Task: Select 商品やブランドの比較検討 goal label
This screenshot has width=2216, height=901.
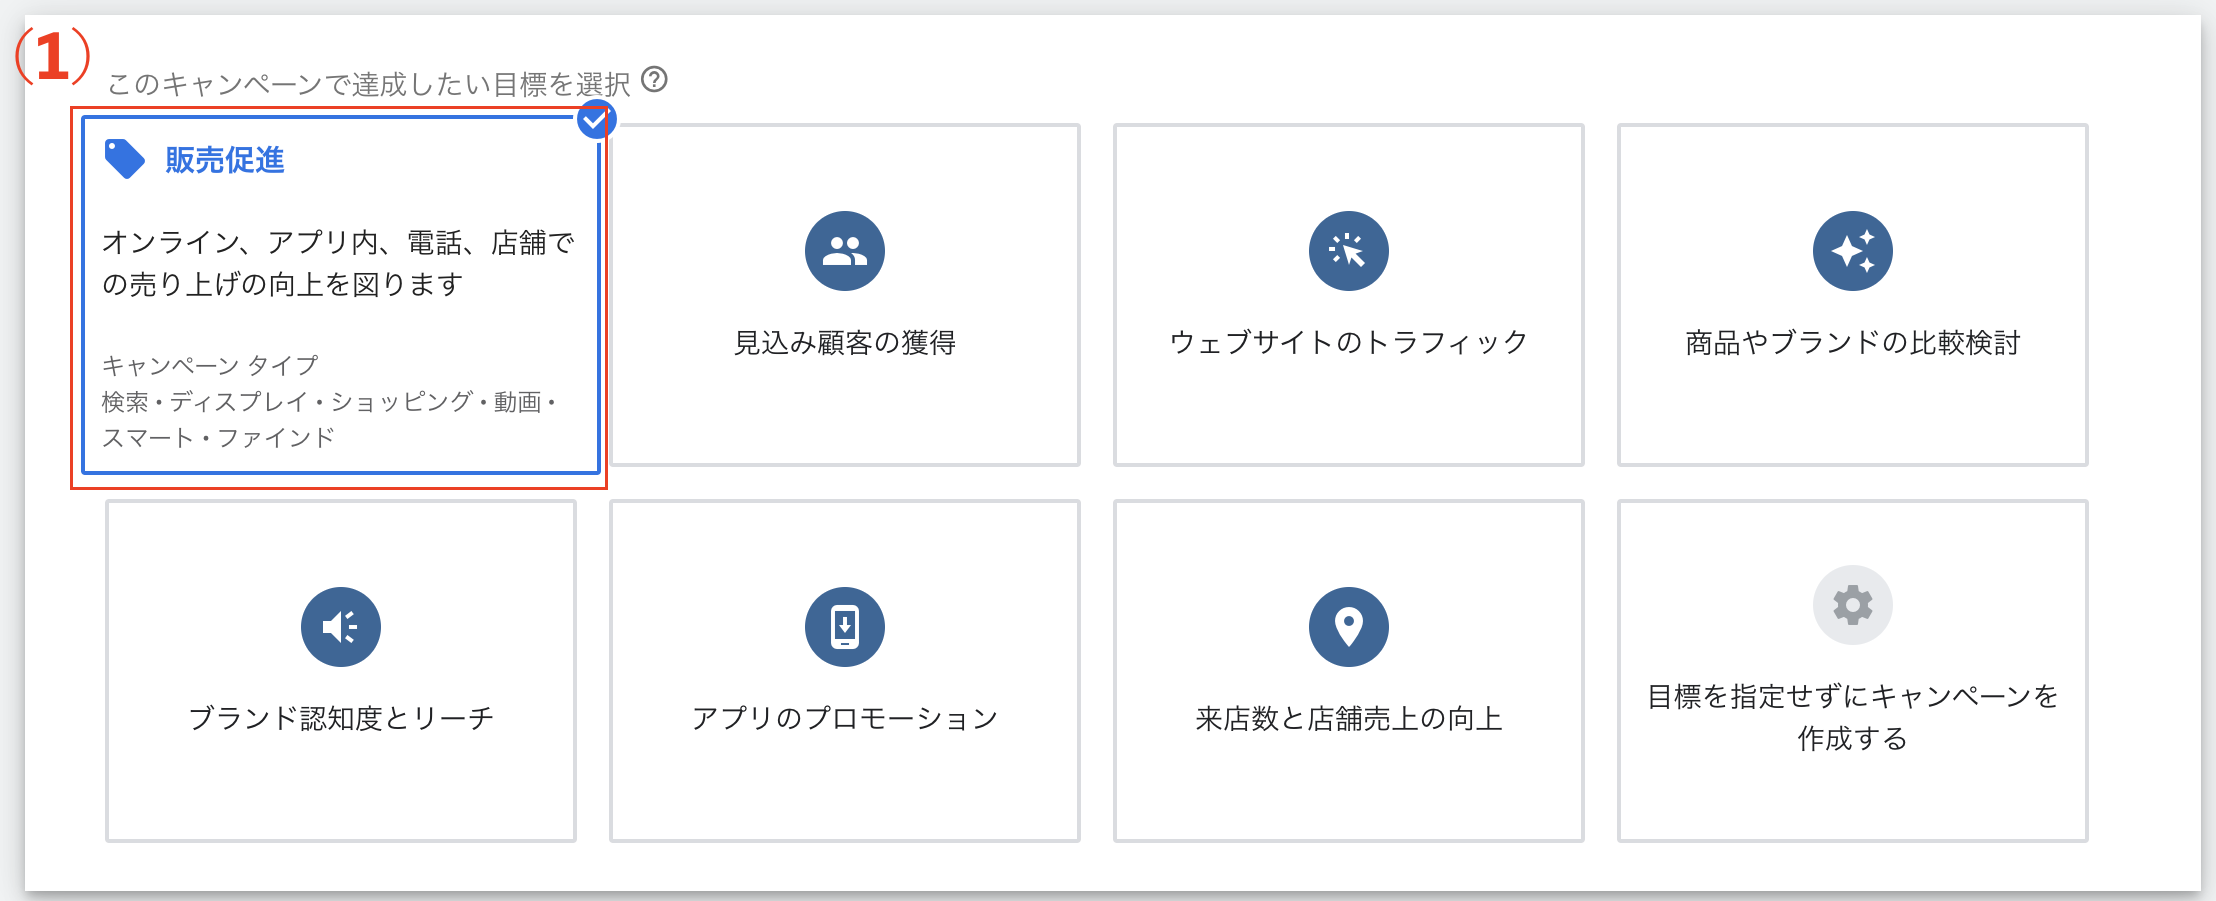Action: click(x=1853, y=343)
